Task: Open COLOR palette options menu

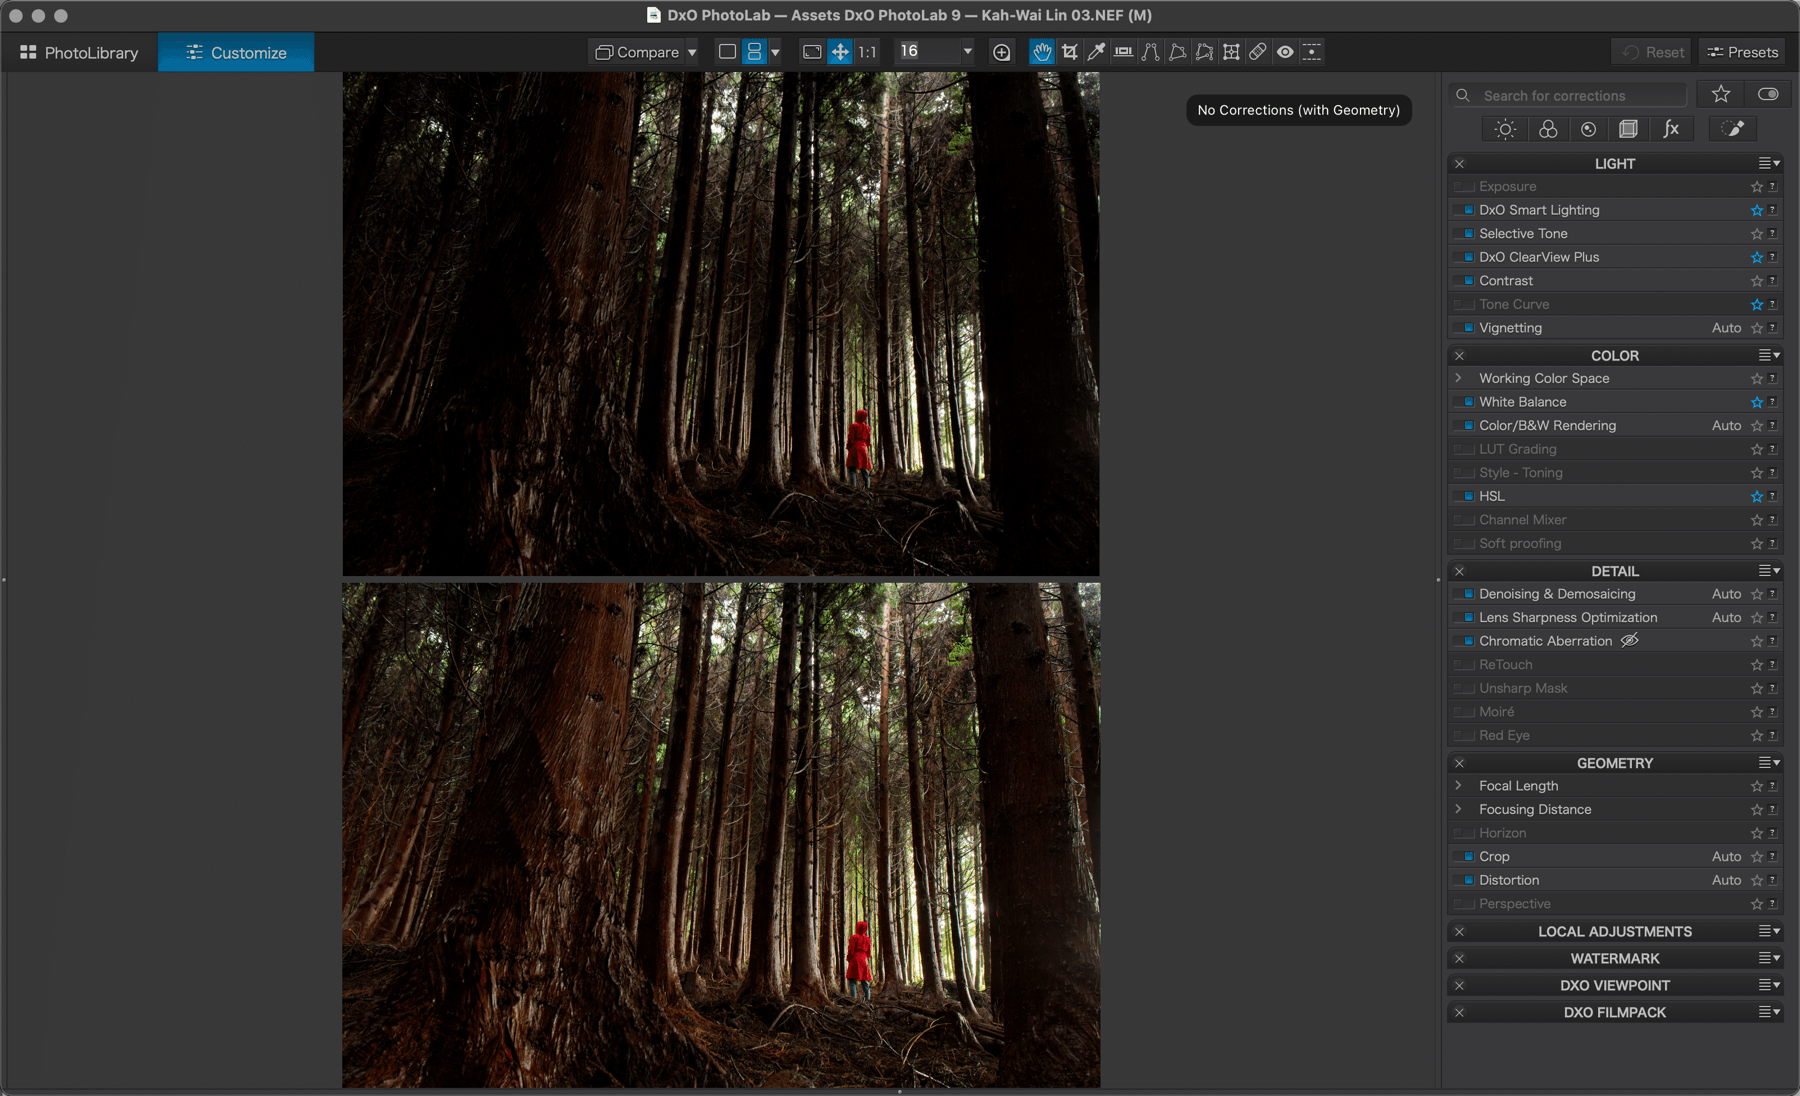Action: 1769,355
